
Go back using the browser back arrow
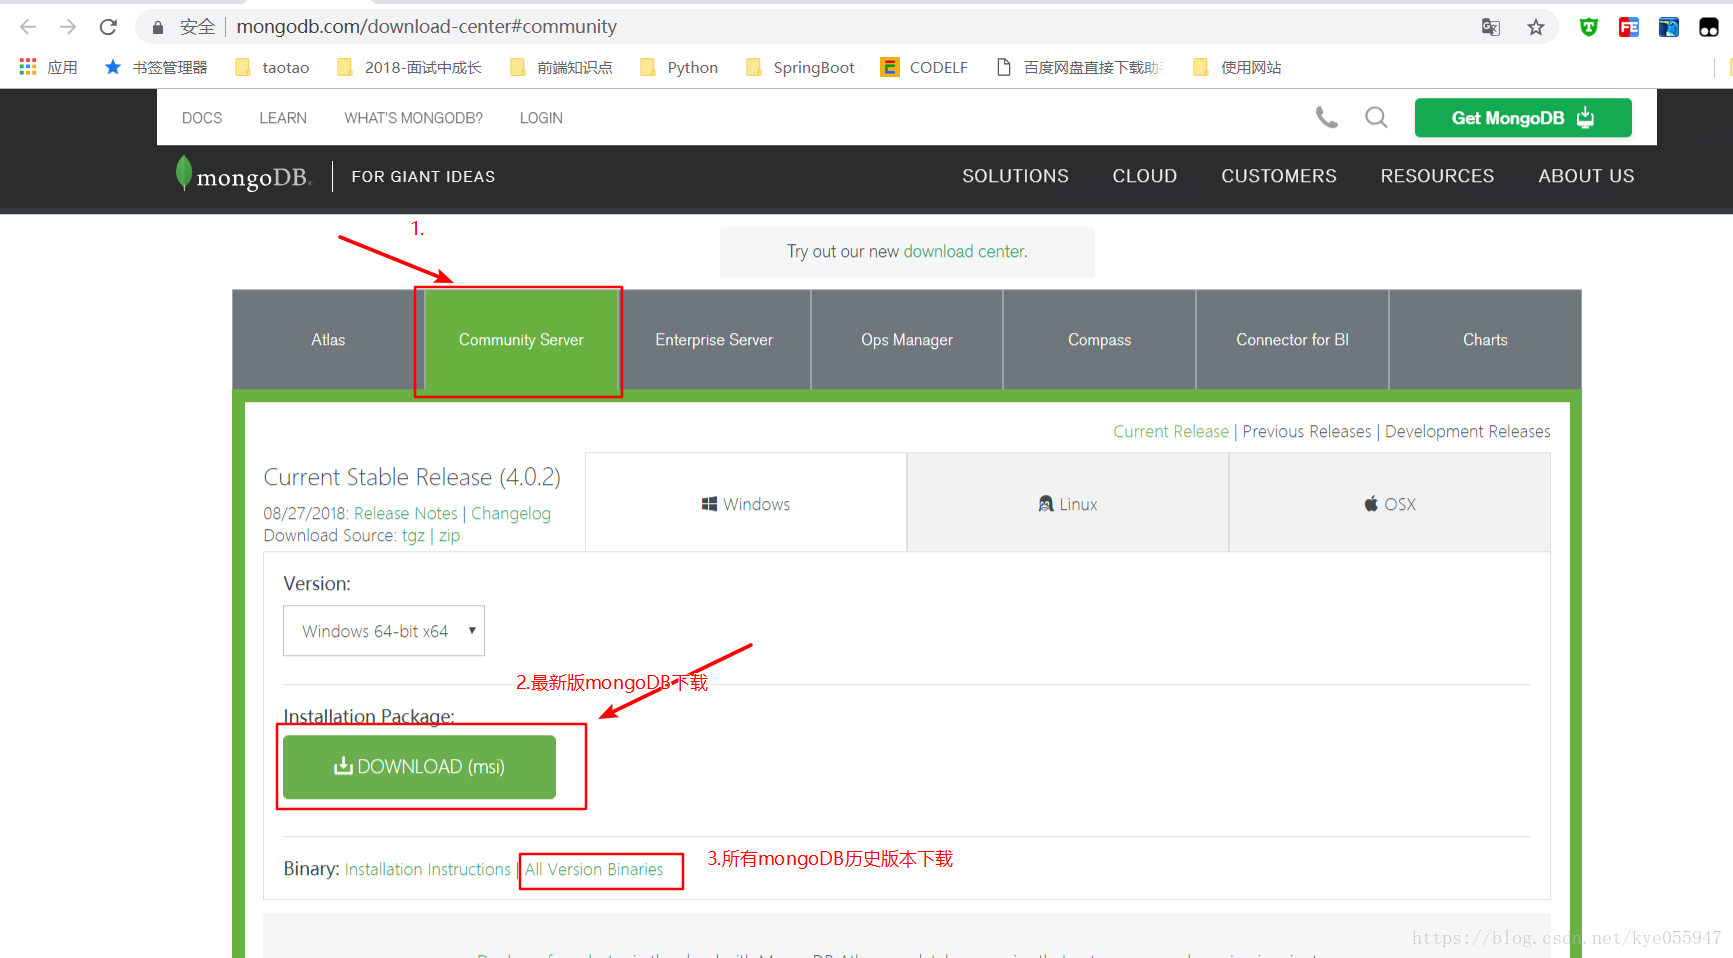[28, 27]
